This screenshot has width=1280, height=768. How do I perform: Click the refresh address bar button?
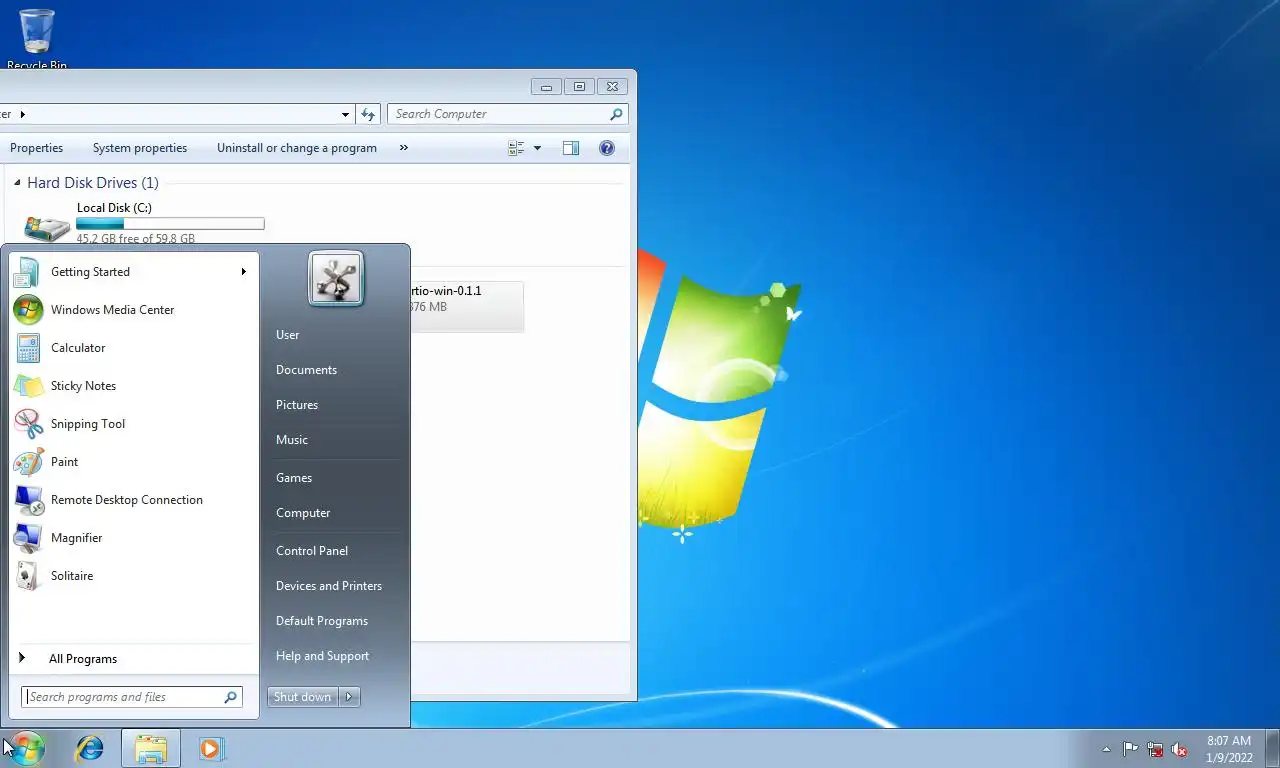point(368,114)
